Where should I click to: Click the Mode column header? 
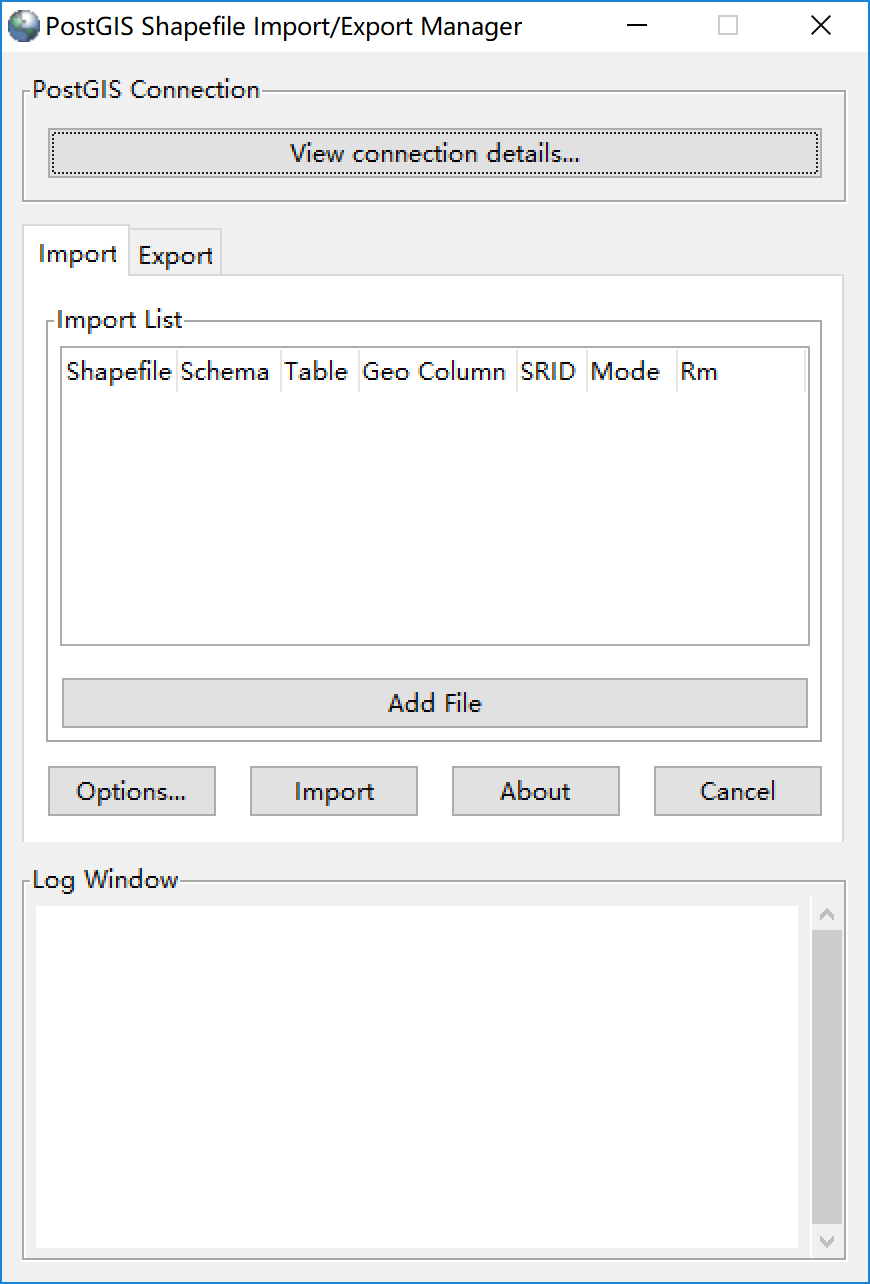coord(626,372)
